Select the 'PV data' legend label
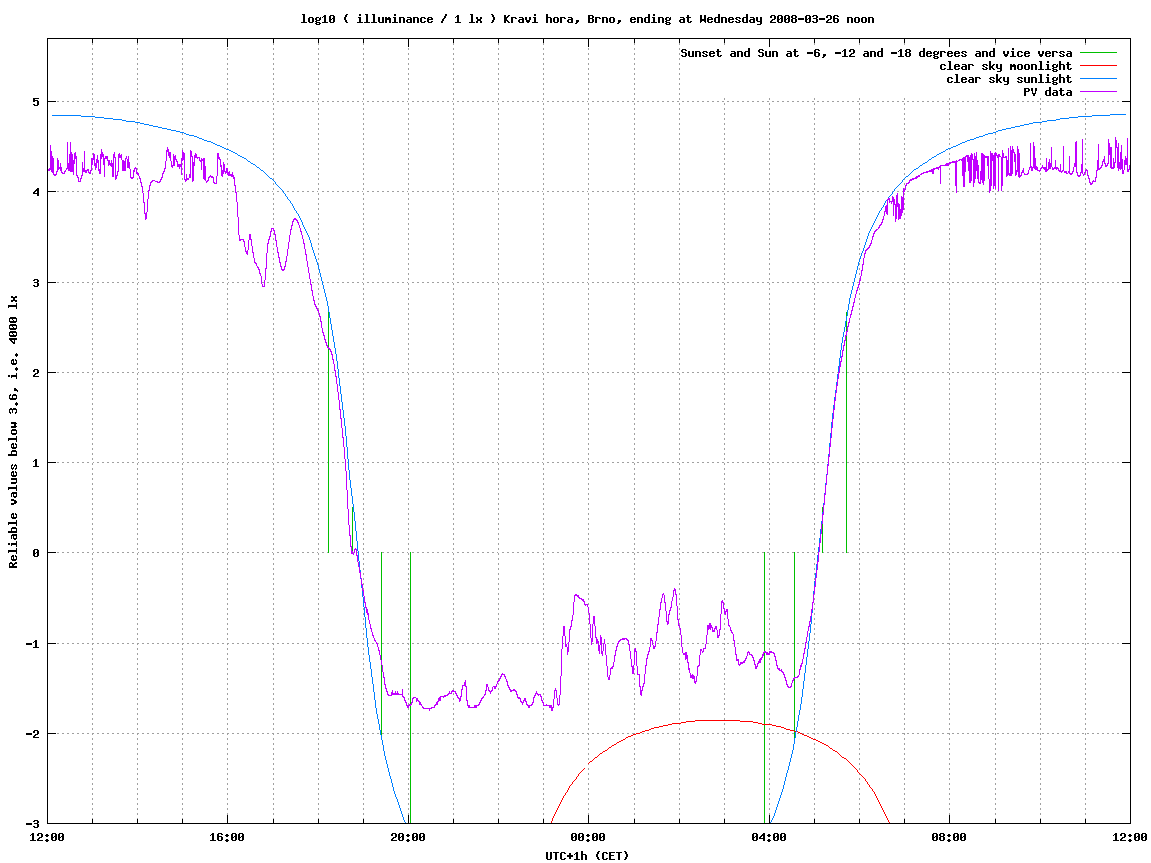This screenshot has width=1151, height=863. (1047, 92)
